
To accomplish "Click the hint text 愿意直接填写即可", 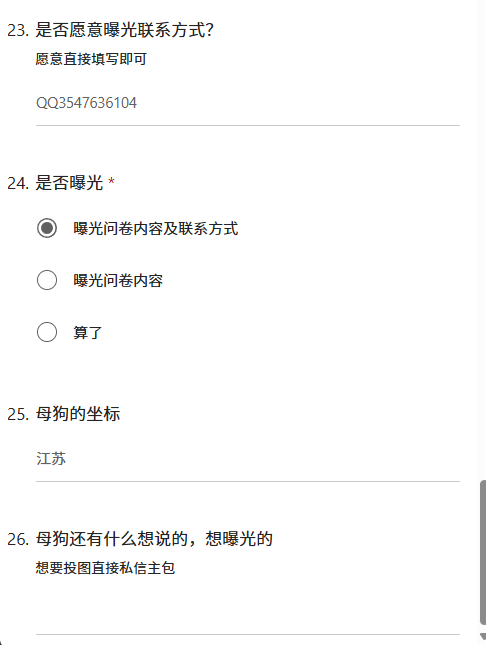I will (x=91, y=59).
